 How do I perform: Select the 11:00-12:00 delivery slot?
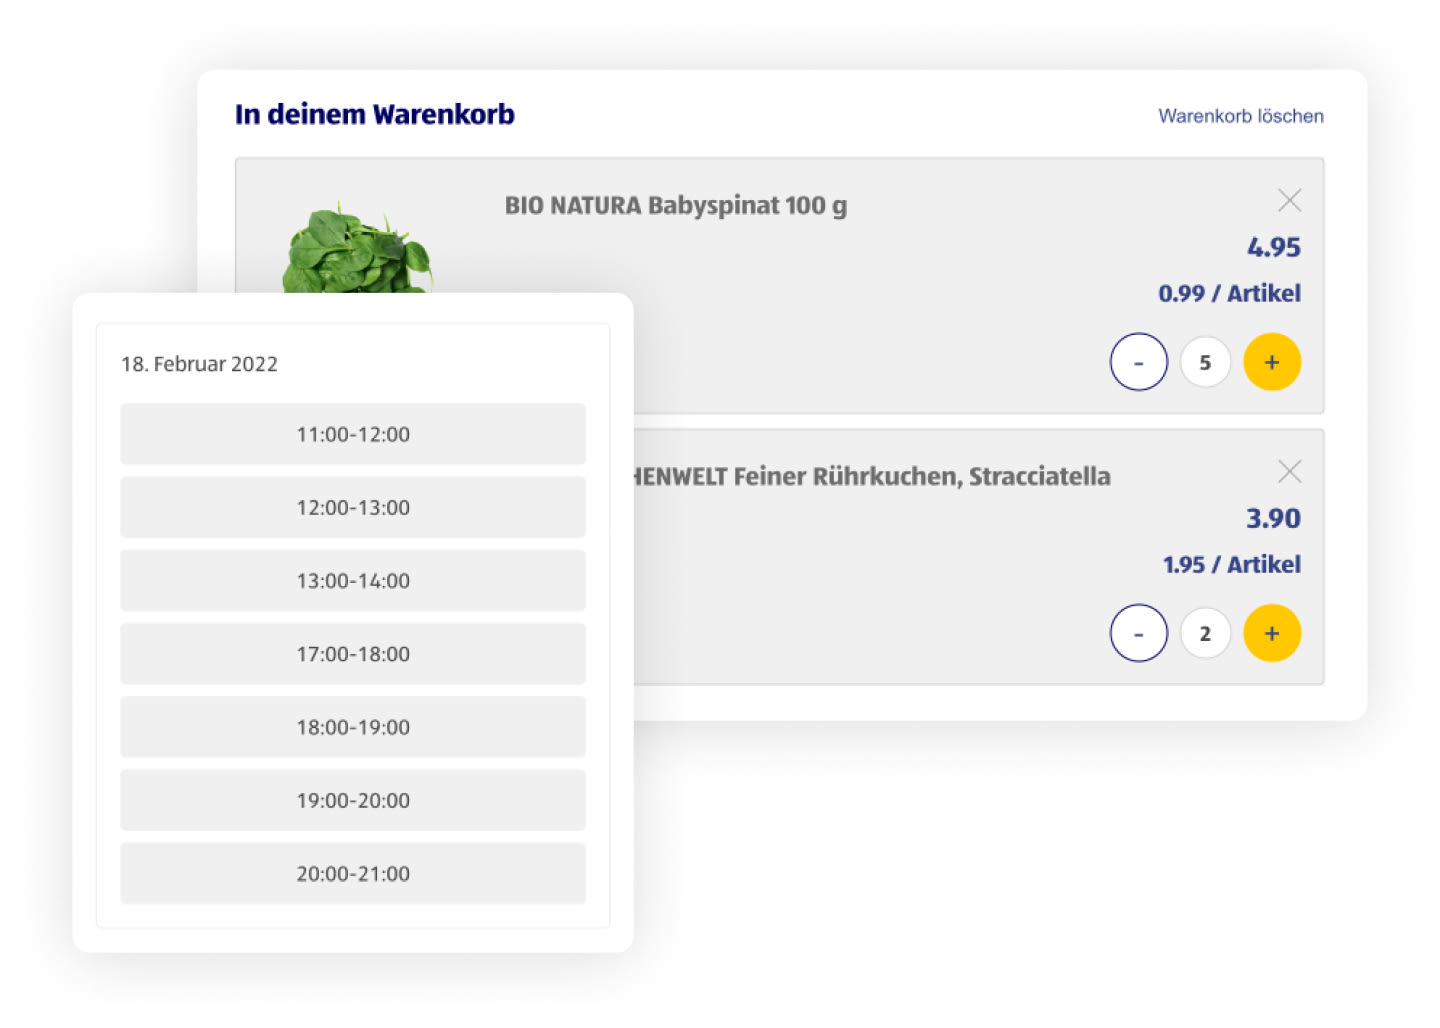coord(352,434)
